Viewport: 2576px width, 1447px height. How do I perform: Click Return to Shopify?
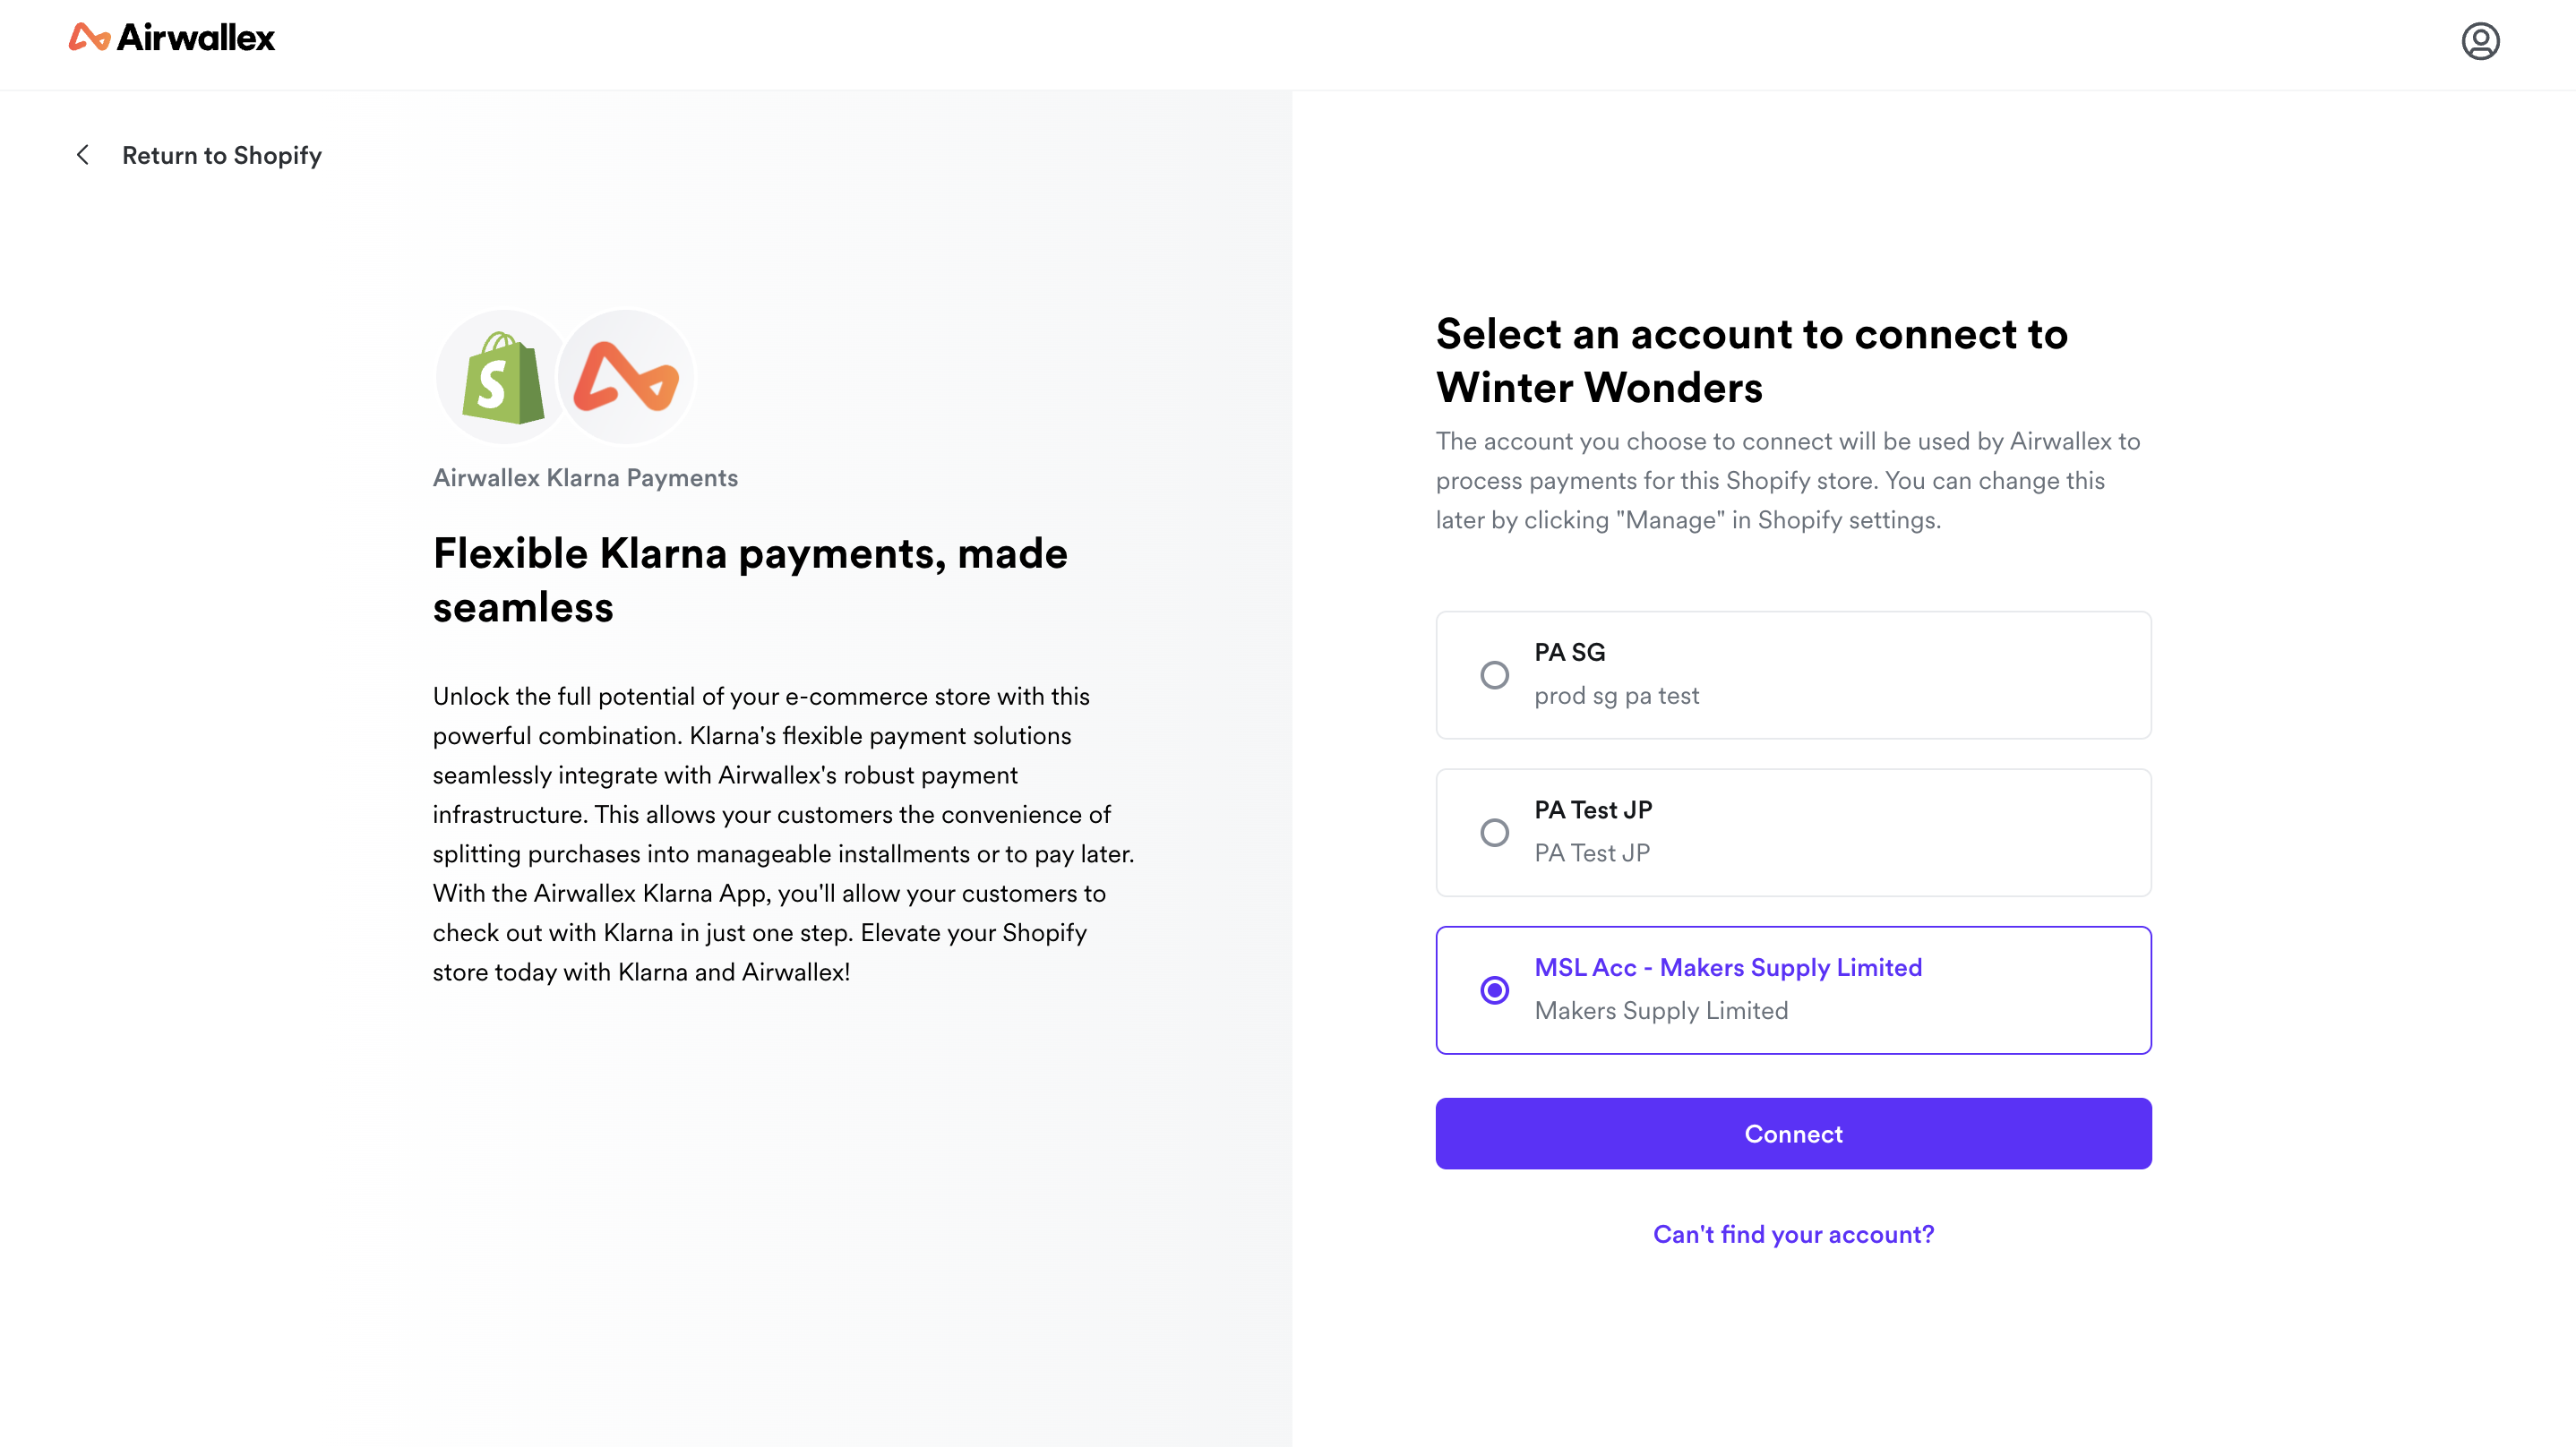pos(222,155)
